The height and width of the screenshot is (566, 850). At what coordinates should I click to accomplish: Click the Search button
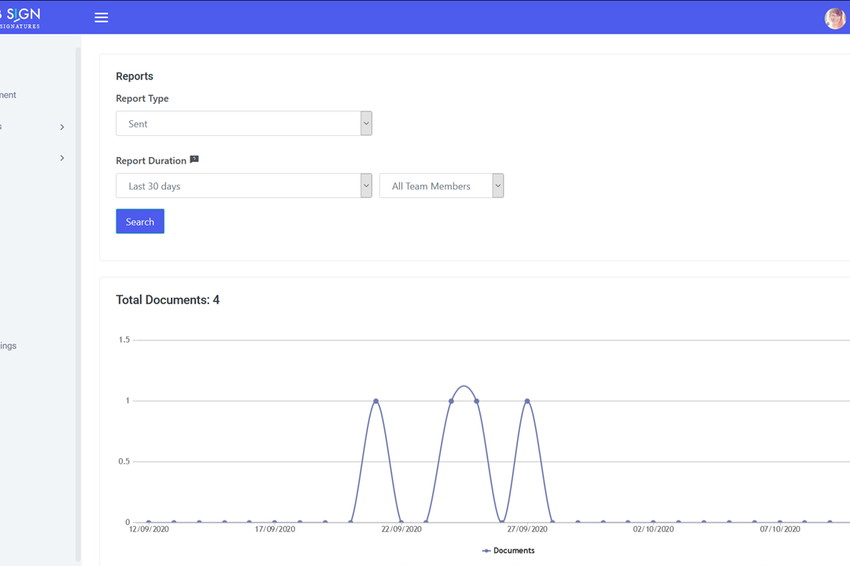[140, 221]
